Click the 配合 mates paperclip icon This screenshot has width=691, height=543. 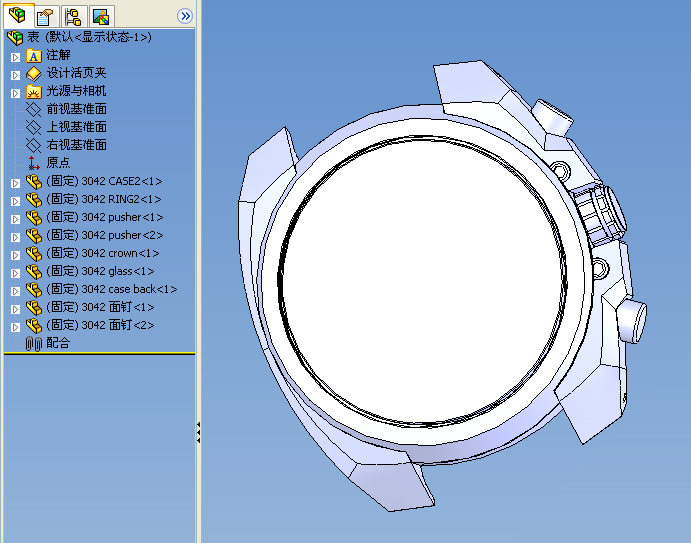coord(33,344)
